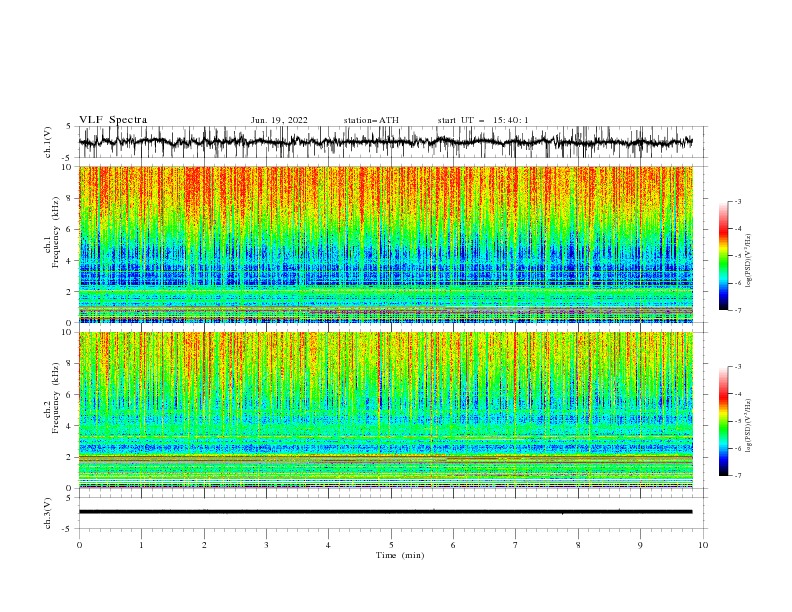The height and width of the screenshot is (612, 792).
Task: Click tick '1' on the Time axis
Action: click(141, 545)
